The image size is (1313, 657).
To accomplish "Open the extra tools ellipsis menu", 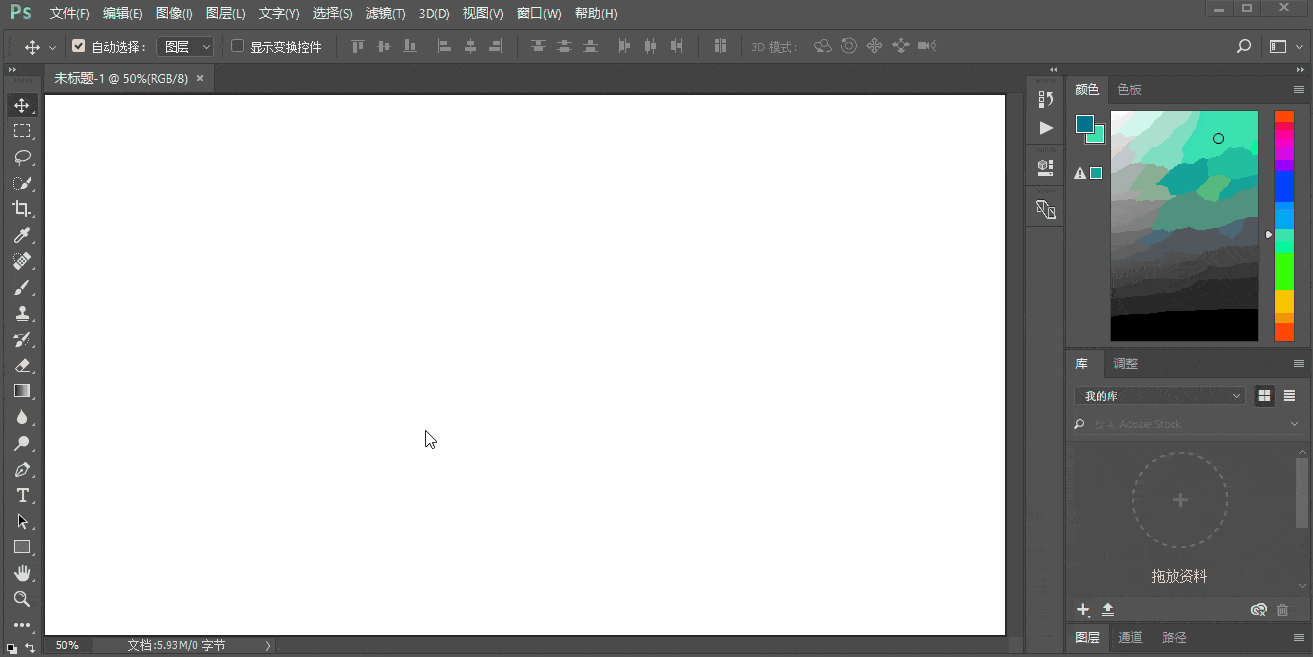I will 22,625.
